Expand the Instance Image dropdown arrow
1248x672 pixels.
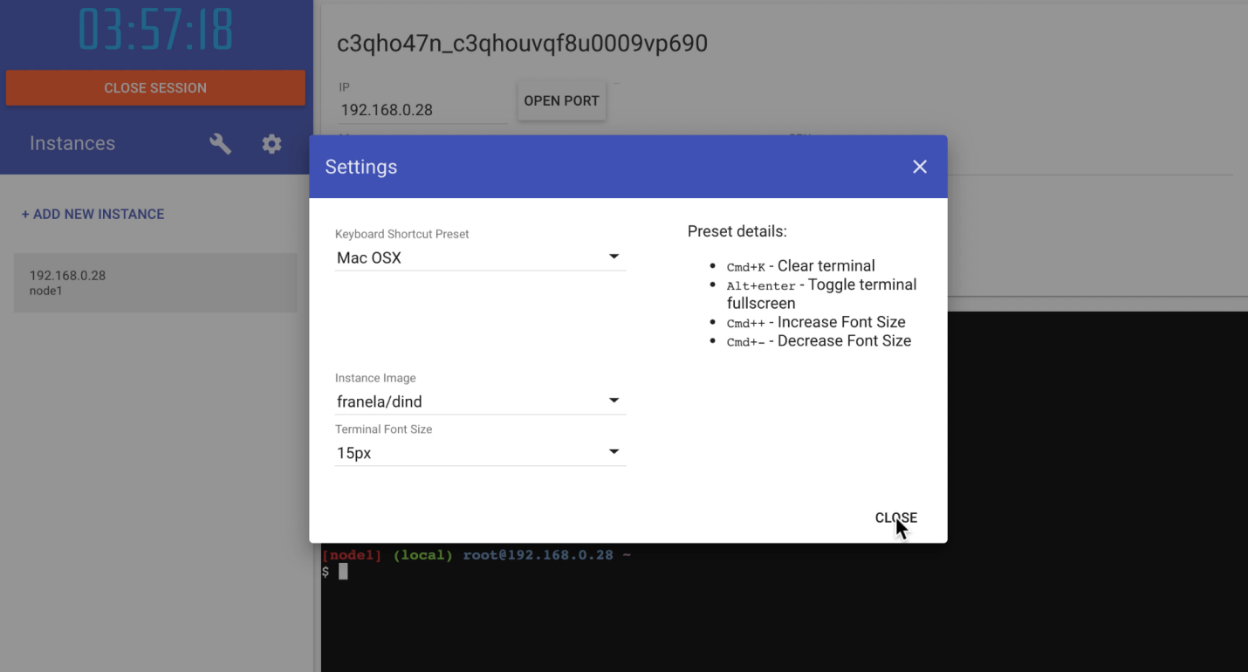point(614,401)
